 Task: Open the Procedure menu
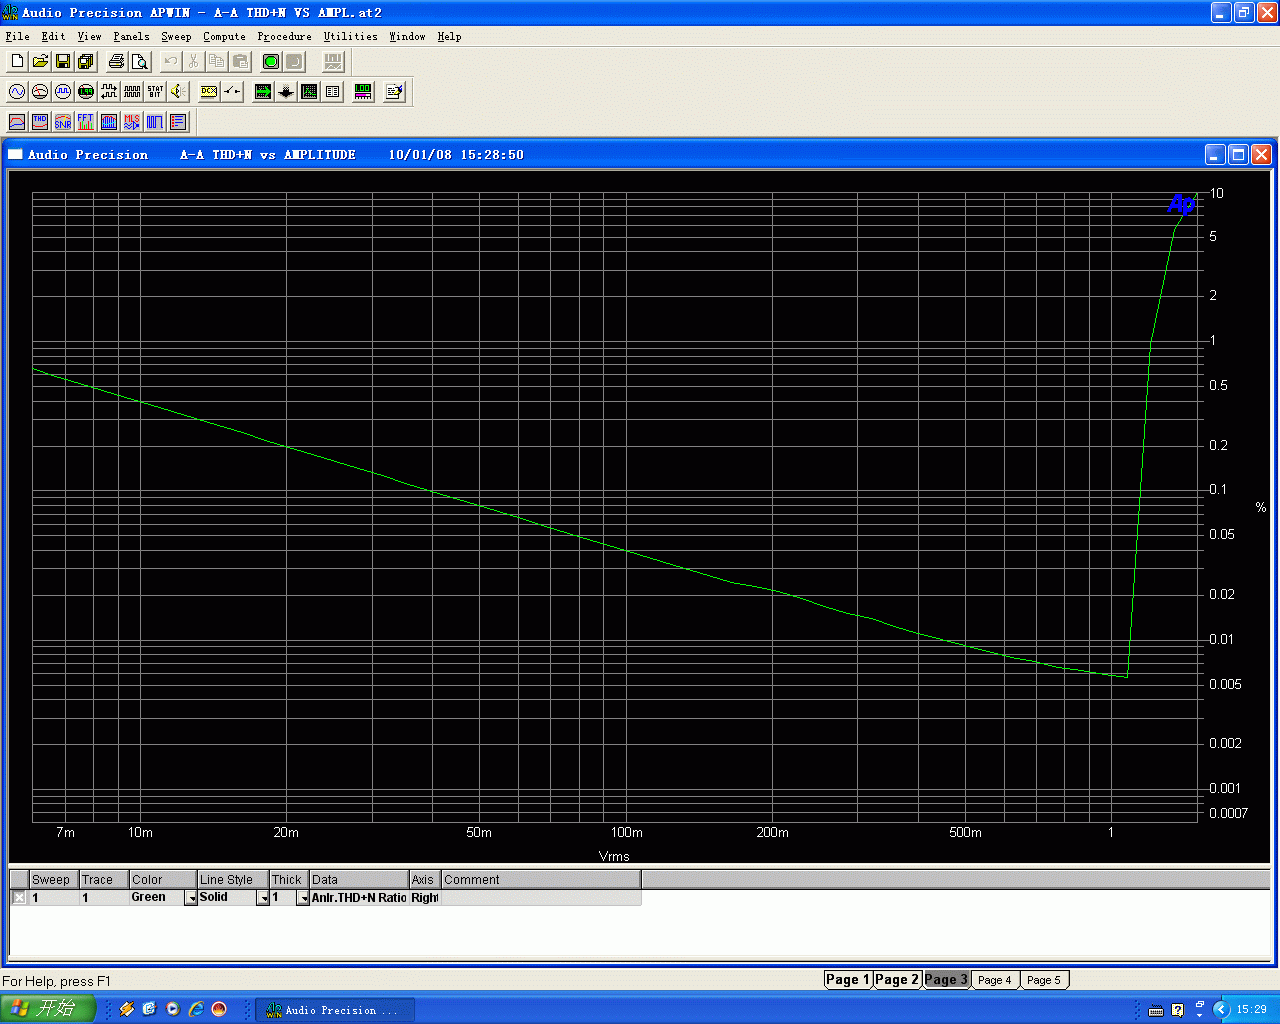click(284, 37)
